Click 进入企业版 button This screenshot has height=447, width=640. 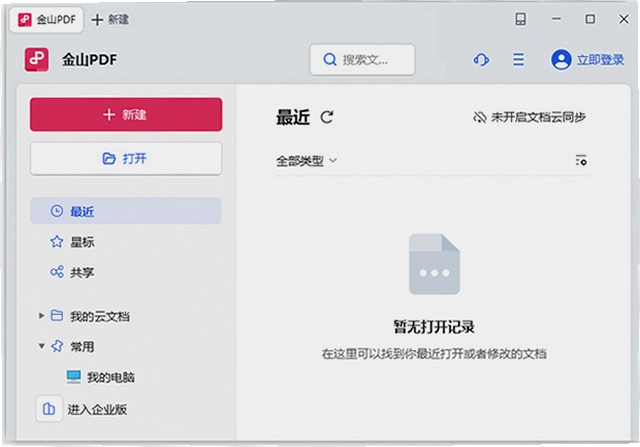point(82,409)
